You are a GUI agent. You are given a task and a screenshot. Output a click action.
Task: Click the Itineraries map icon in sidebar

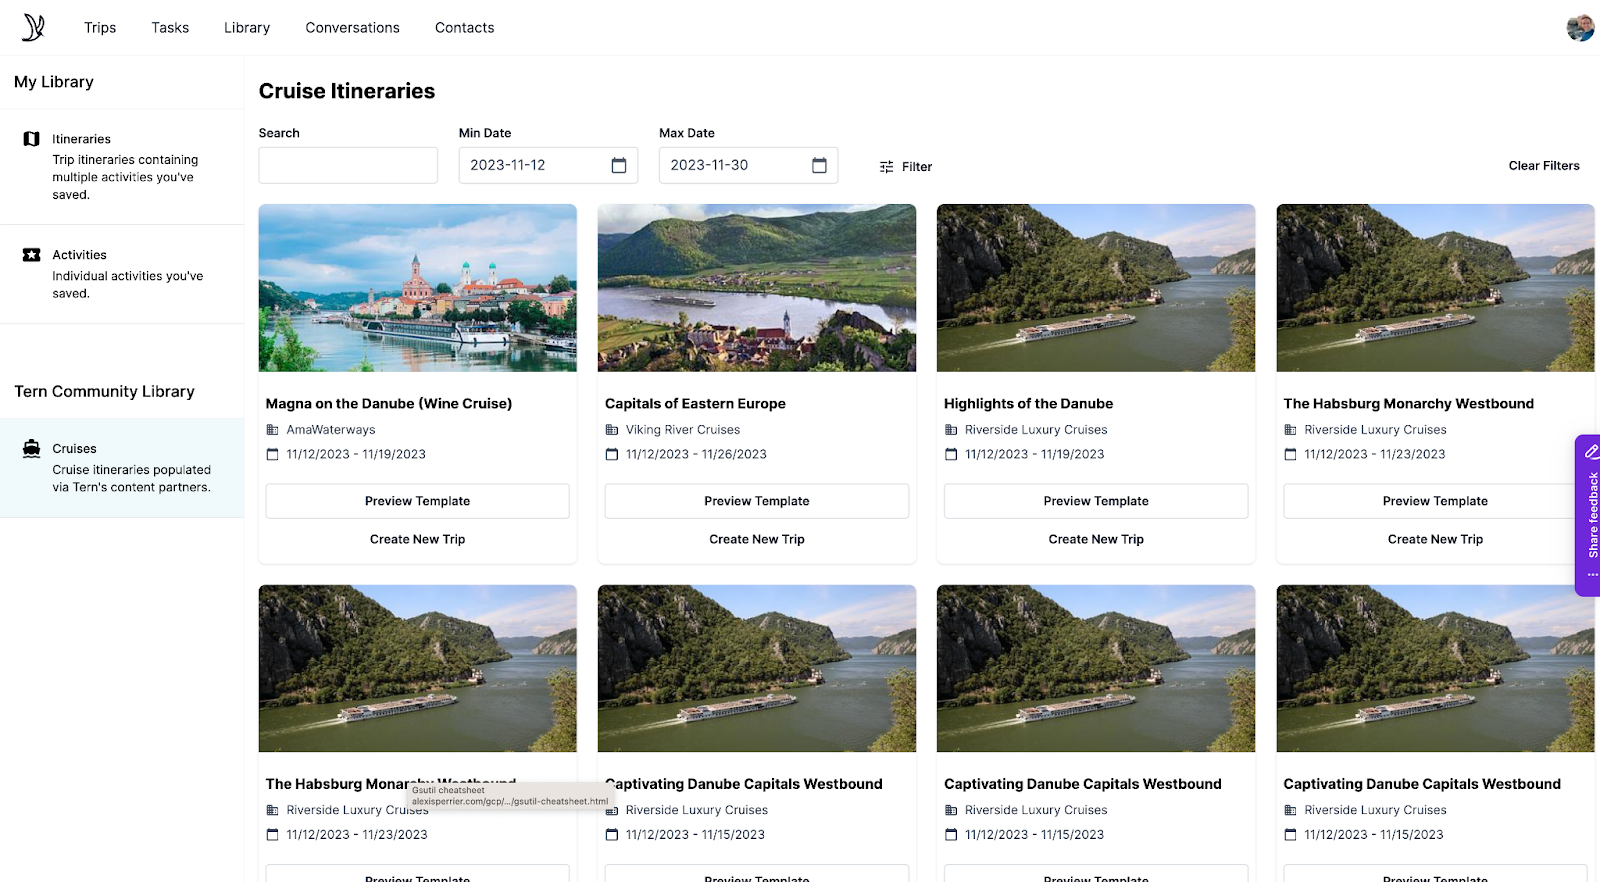[32, 139]
